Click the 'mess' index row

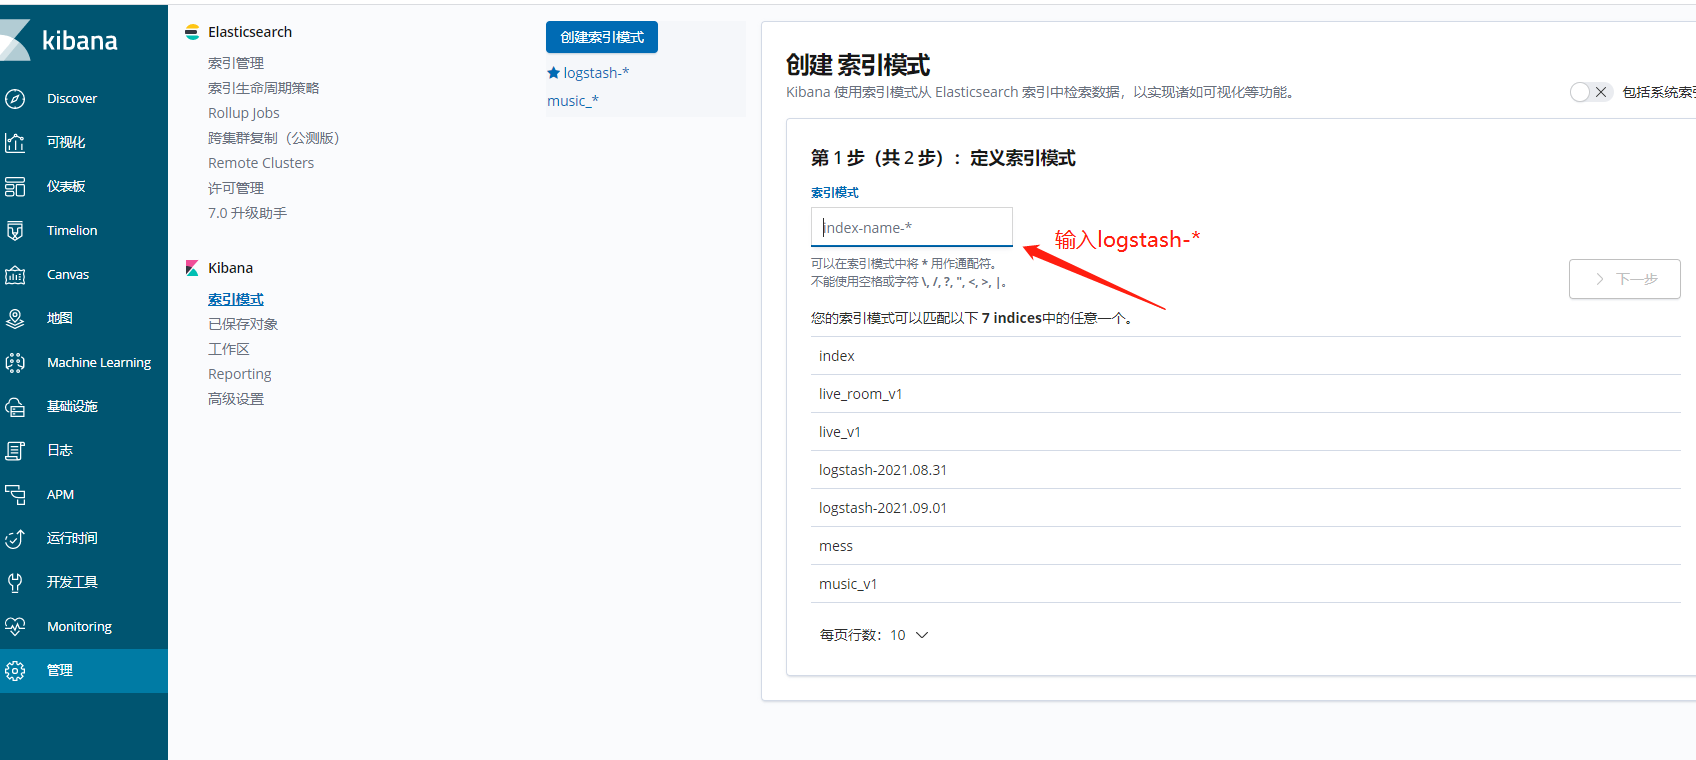[1246, 546]
